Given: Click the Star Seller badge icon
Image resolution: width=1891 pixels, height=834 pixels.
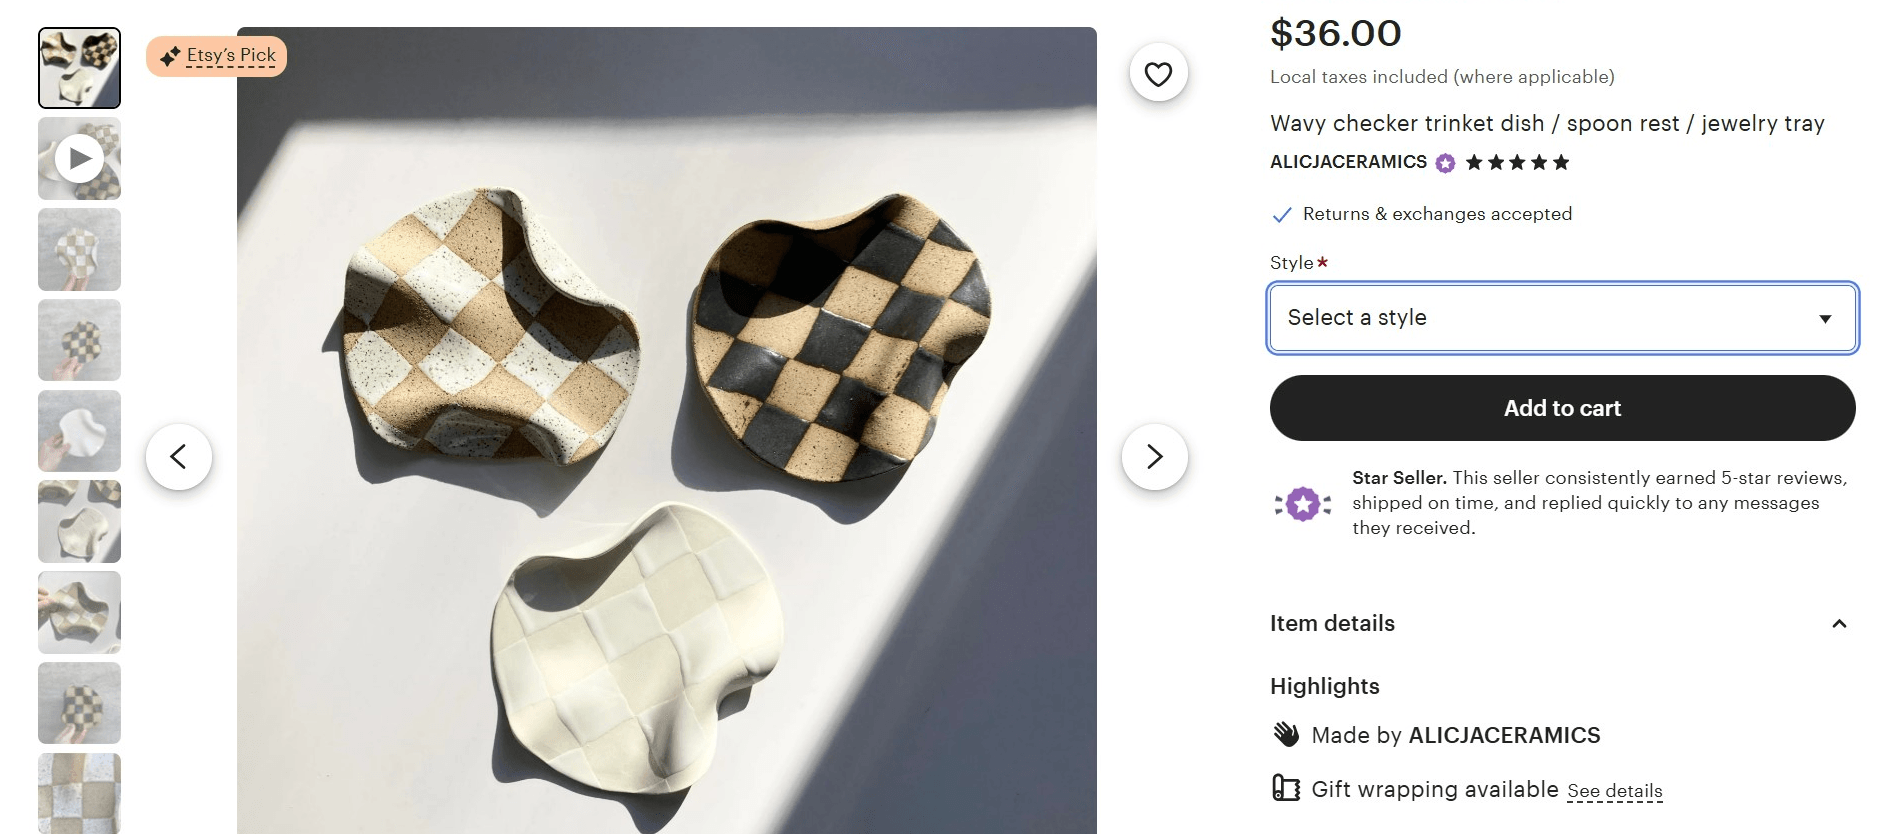Looking at the screenshot, I should point(1301,503).
